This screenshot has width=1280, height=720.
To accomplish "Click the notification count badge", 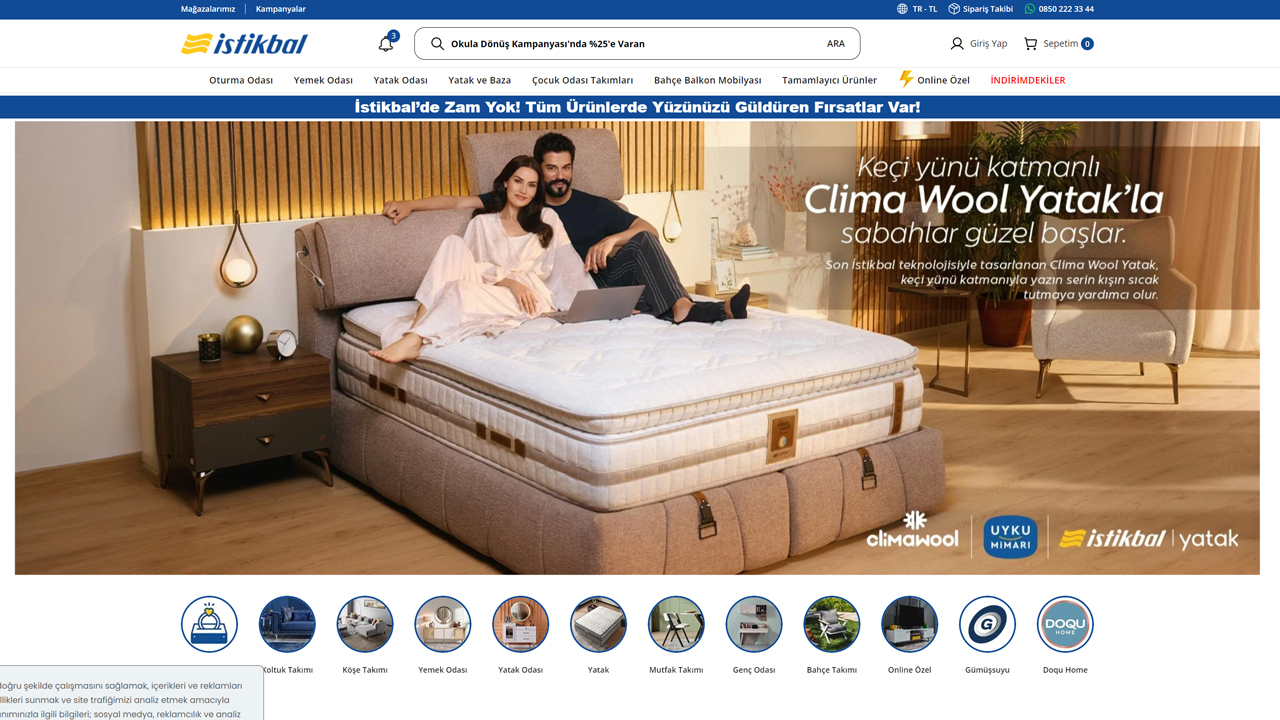I will (394, 36).
